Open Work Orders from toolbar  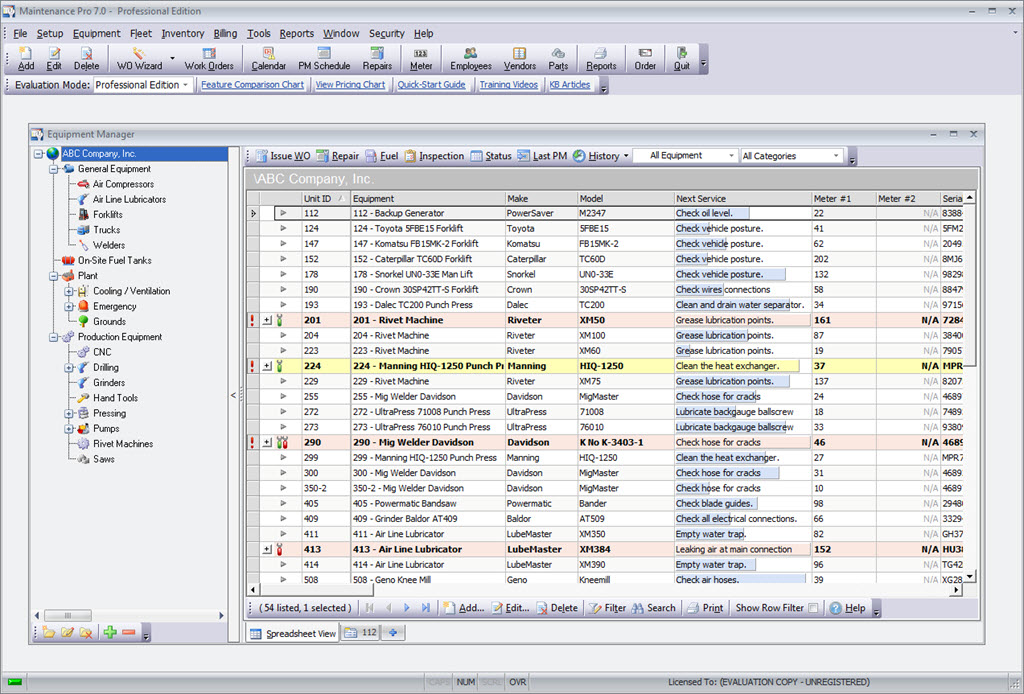tap(208, 59)
